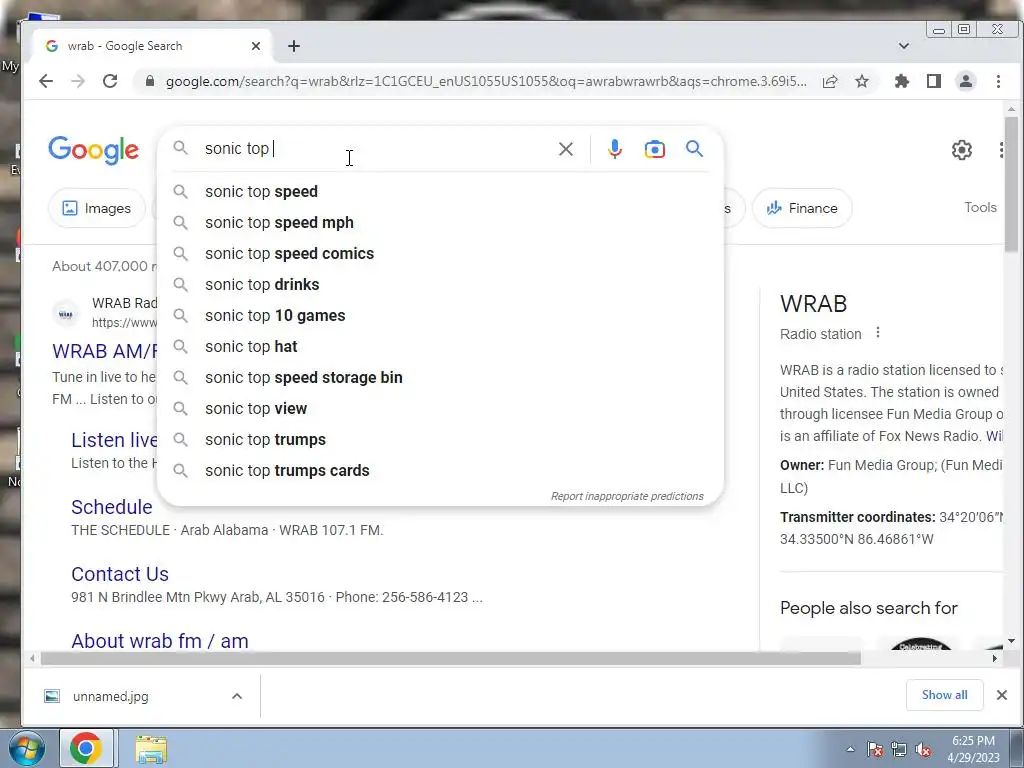Click Report inappropriate predictions
Viewport: 1024px width, 768px height.
(627, 496)
